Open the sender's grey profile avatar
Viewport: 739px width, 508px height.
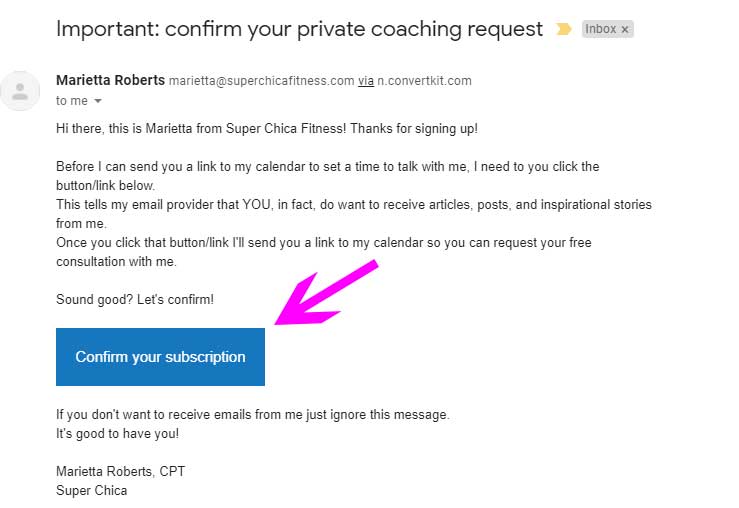click(x=20, y=91)
